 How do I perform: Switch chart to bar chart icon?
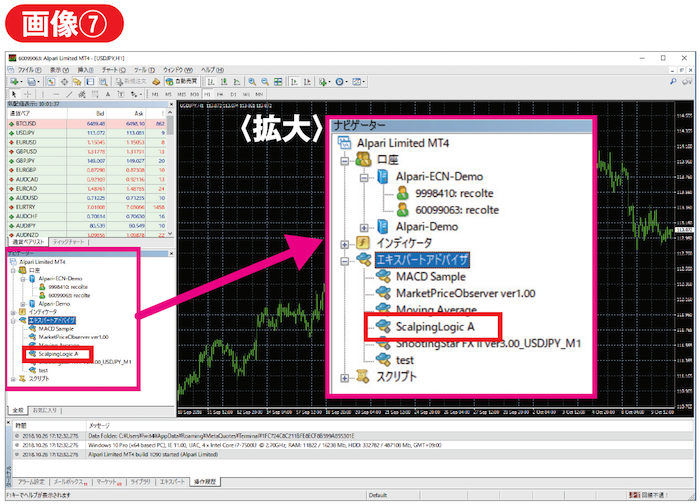[x=211, y=82]
